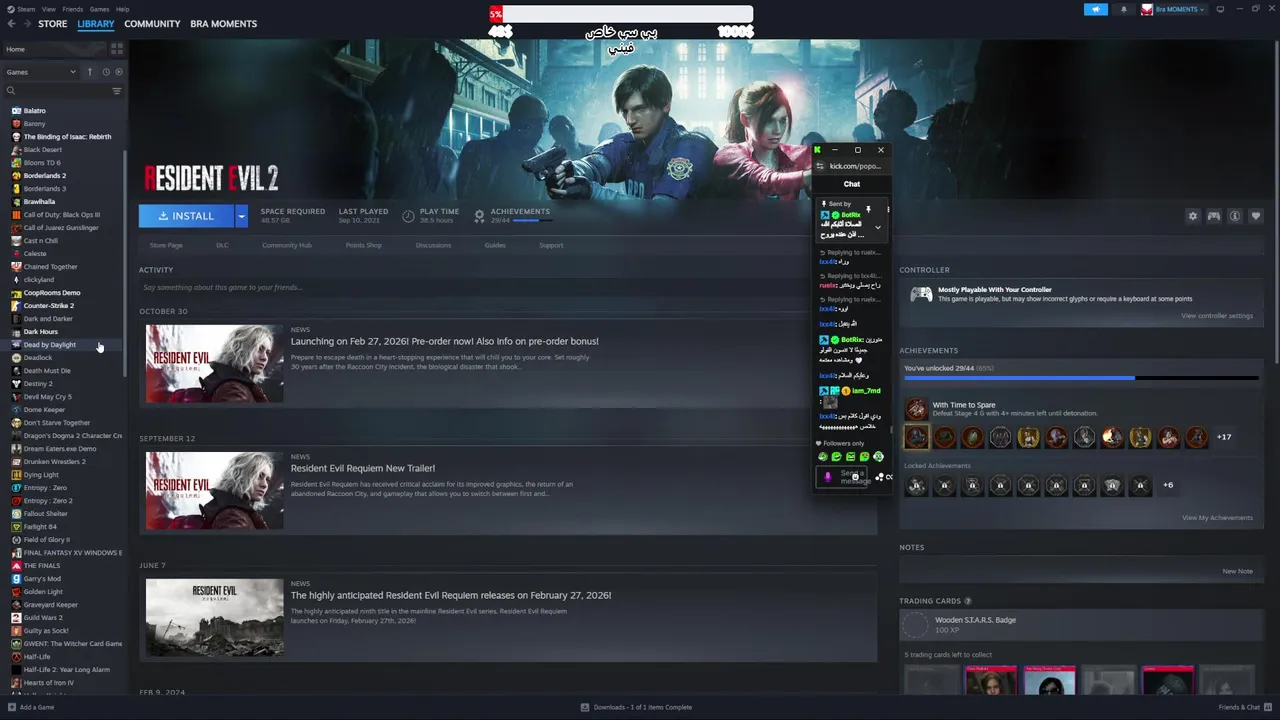The width and height of the screenshot is (1280, 720).
Task: Open the Discussions tab
Action: (433, 245)
